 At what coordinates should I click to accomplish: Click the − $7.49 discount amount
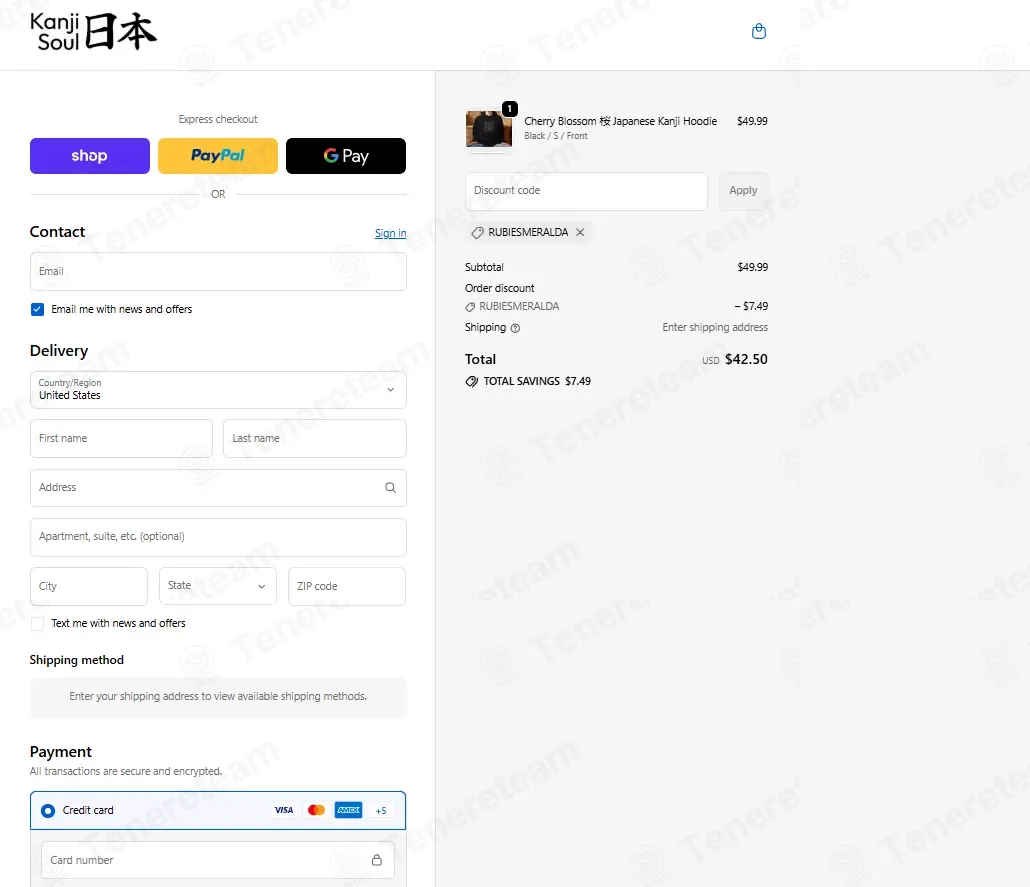[751, 306]
